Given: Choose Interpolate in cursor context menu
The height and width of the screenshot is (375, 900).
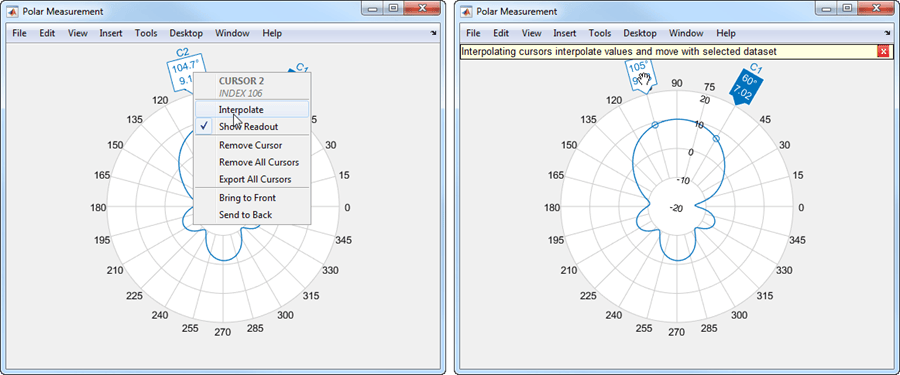Looking at the screenshot, I should pyautogui.click(x=252, y=109).
